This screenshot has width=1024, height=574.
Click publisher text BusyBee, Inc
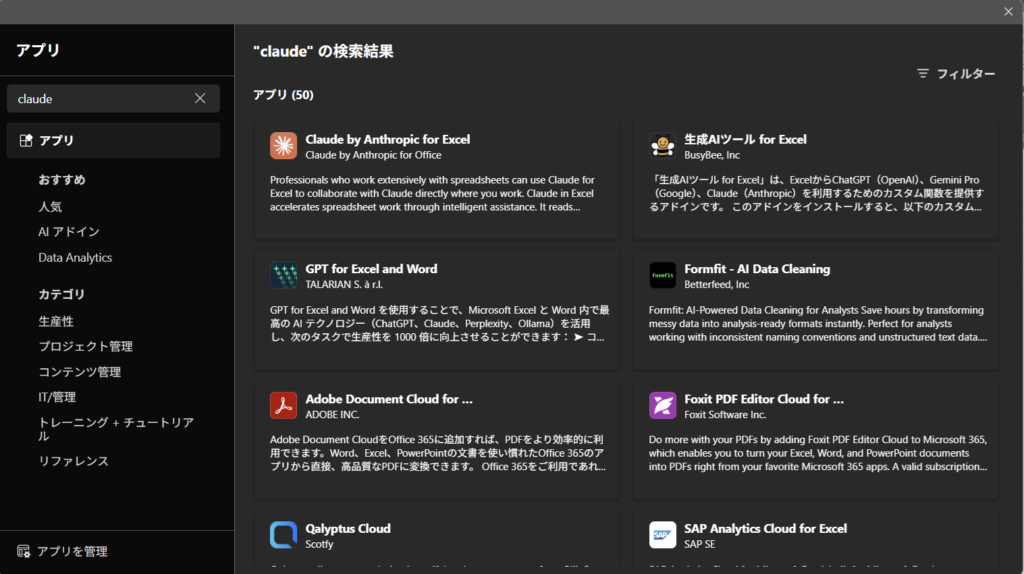click(x=712, y=155)
